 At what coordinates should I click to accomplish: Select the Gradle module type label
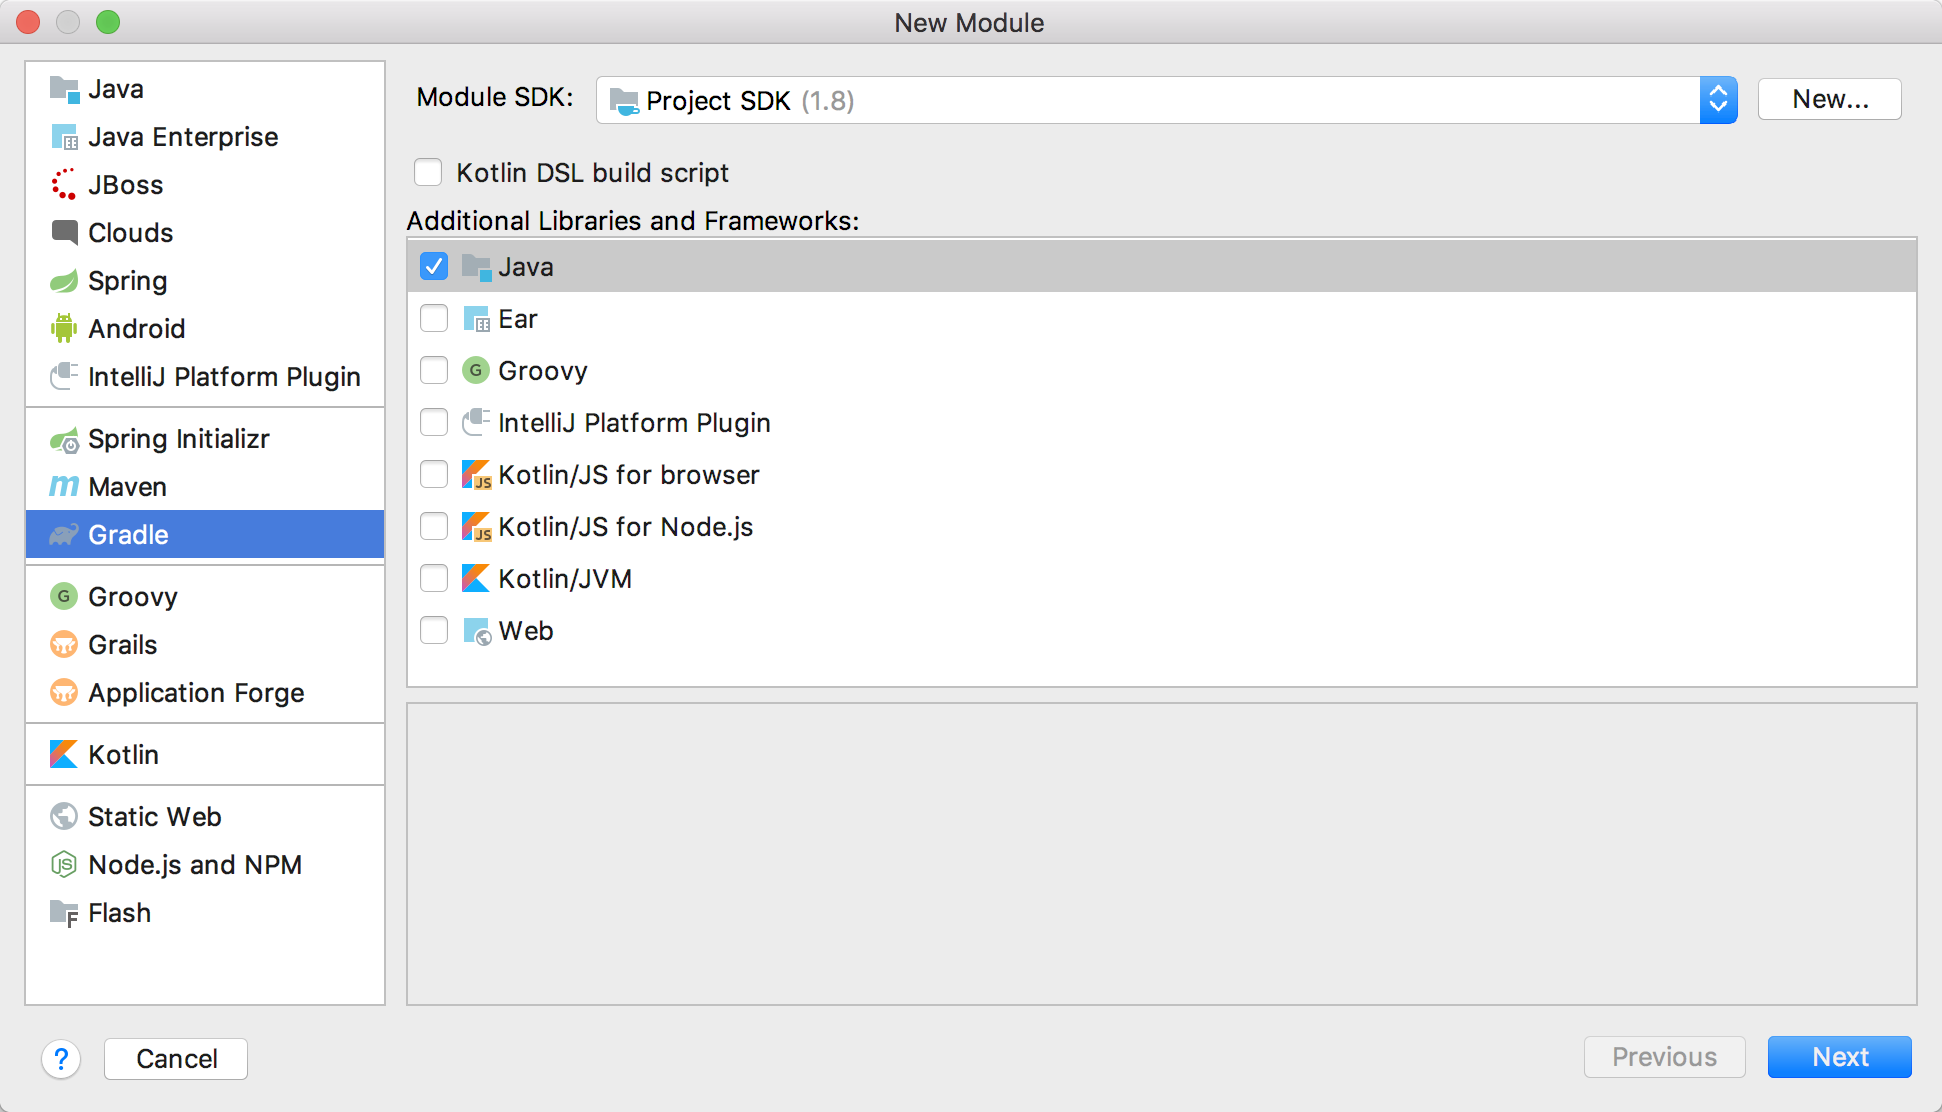pos(128,535)
